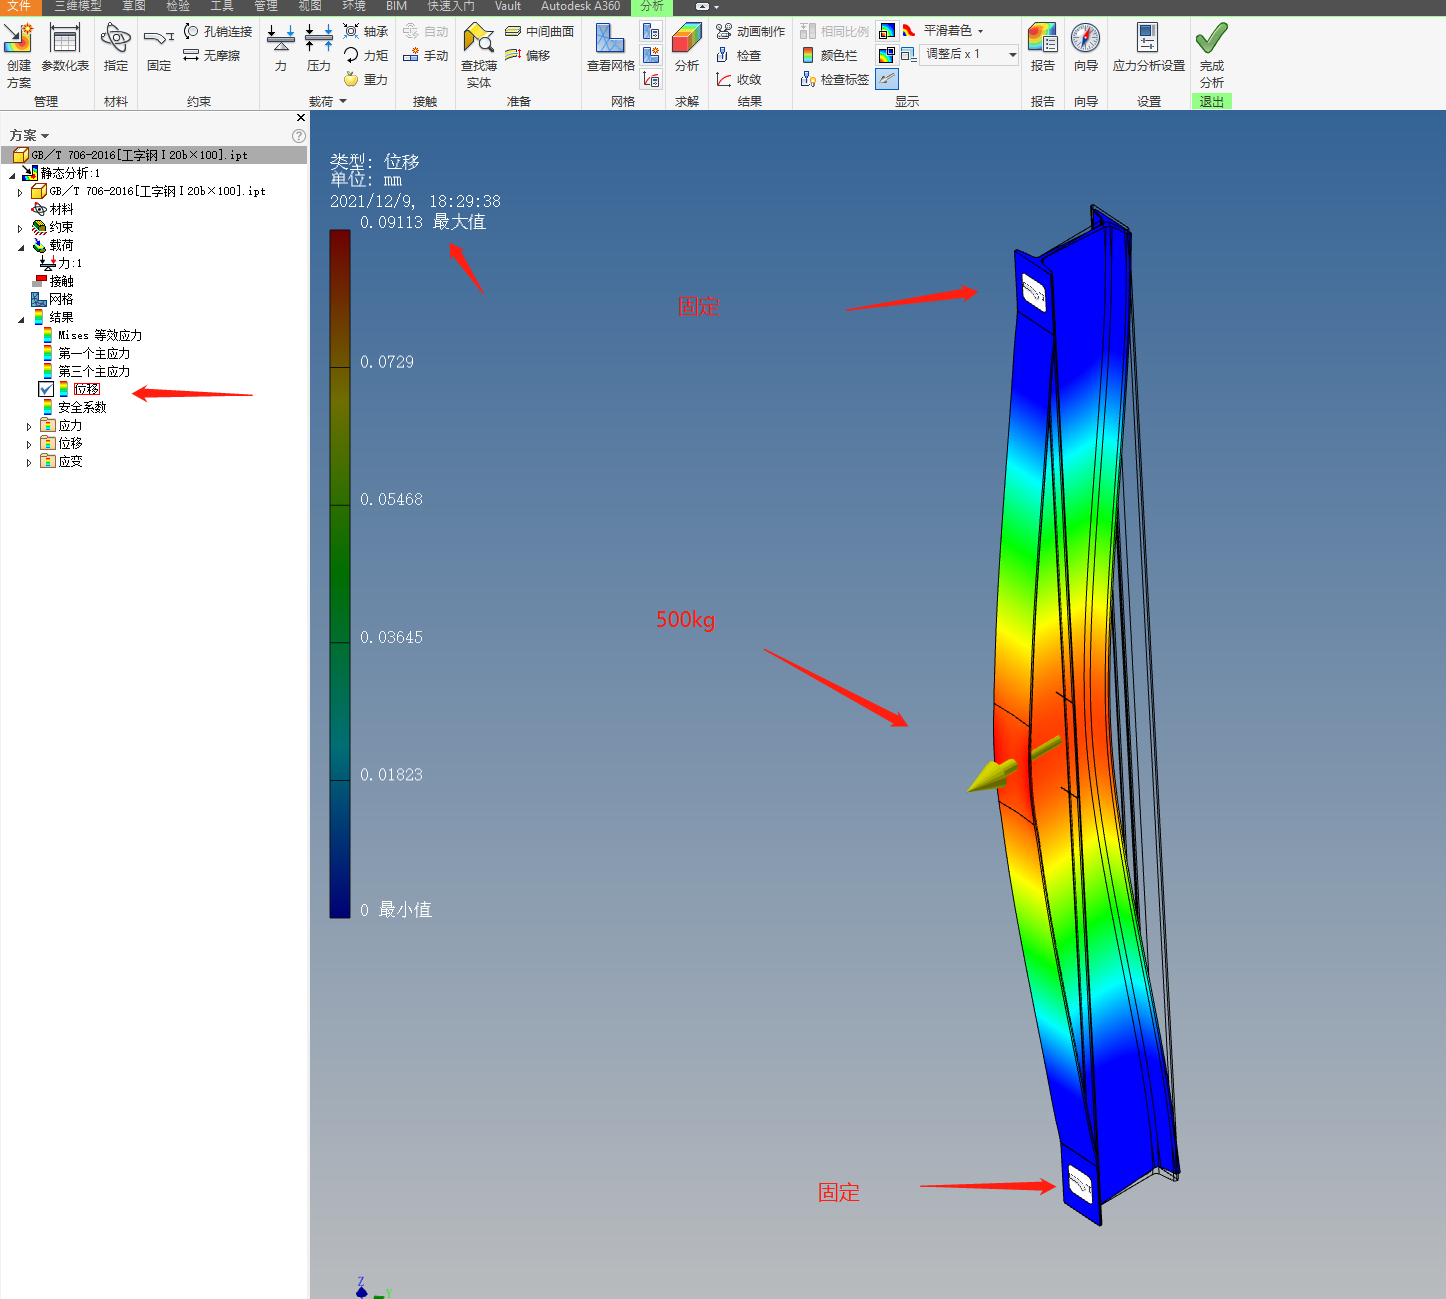Screen dimensions: 1446x1299
Task: Add a 轴承 bearing load
Action: (x=366, y=32)
